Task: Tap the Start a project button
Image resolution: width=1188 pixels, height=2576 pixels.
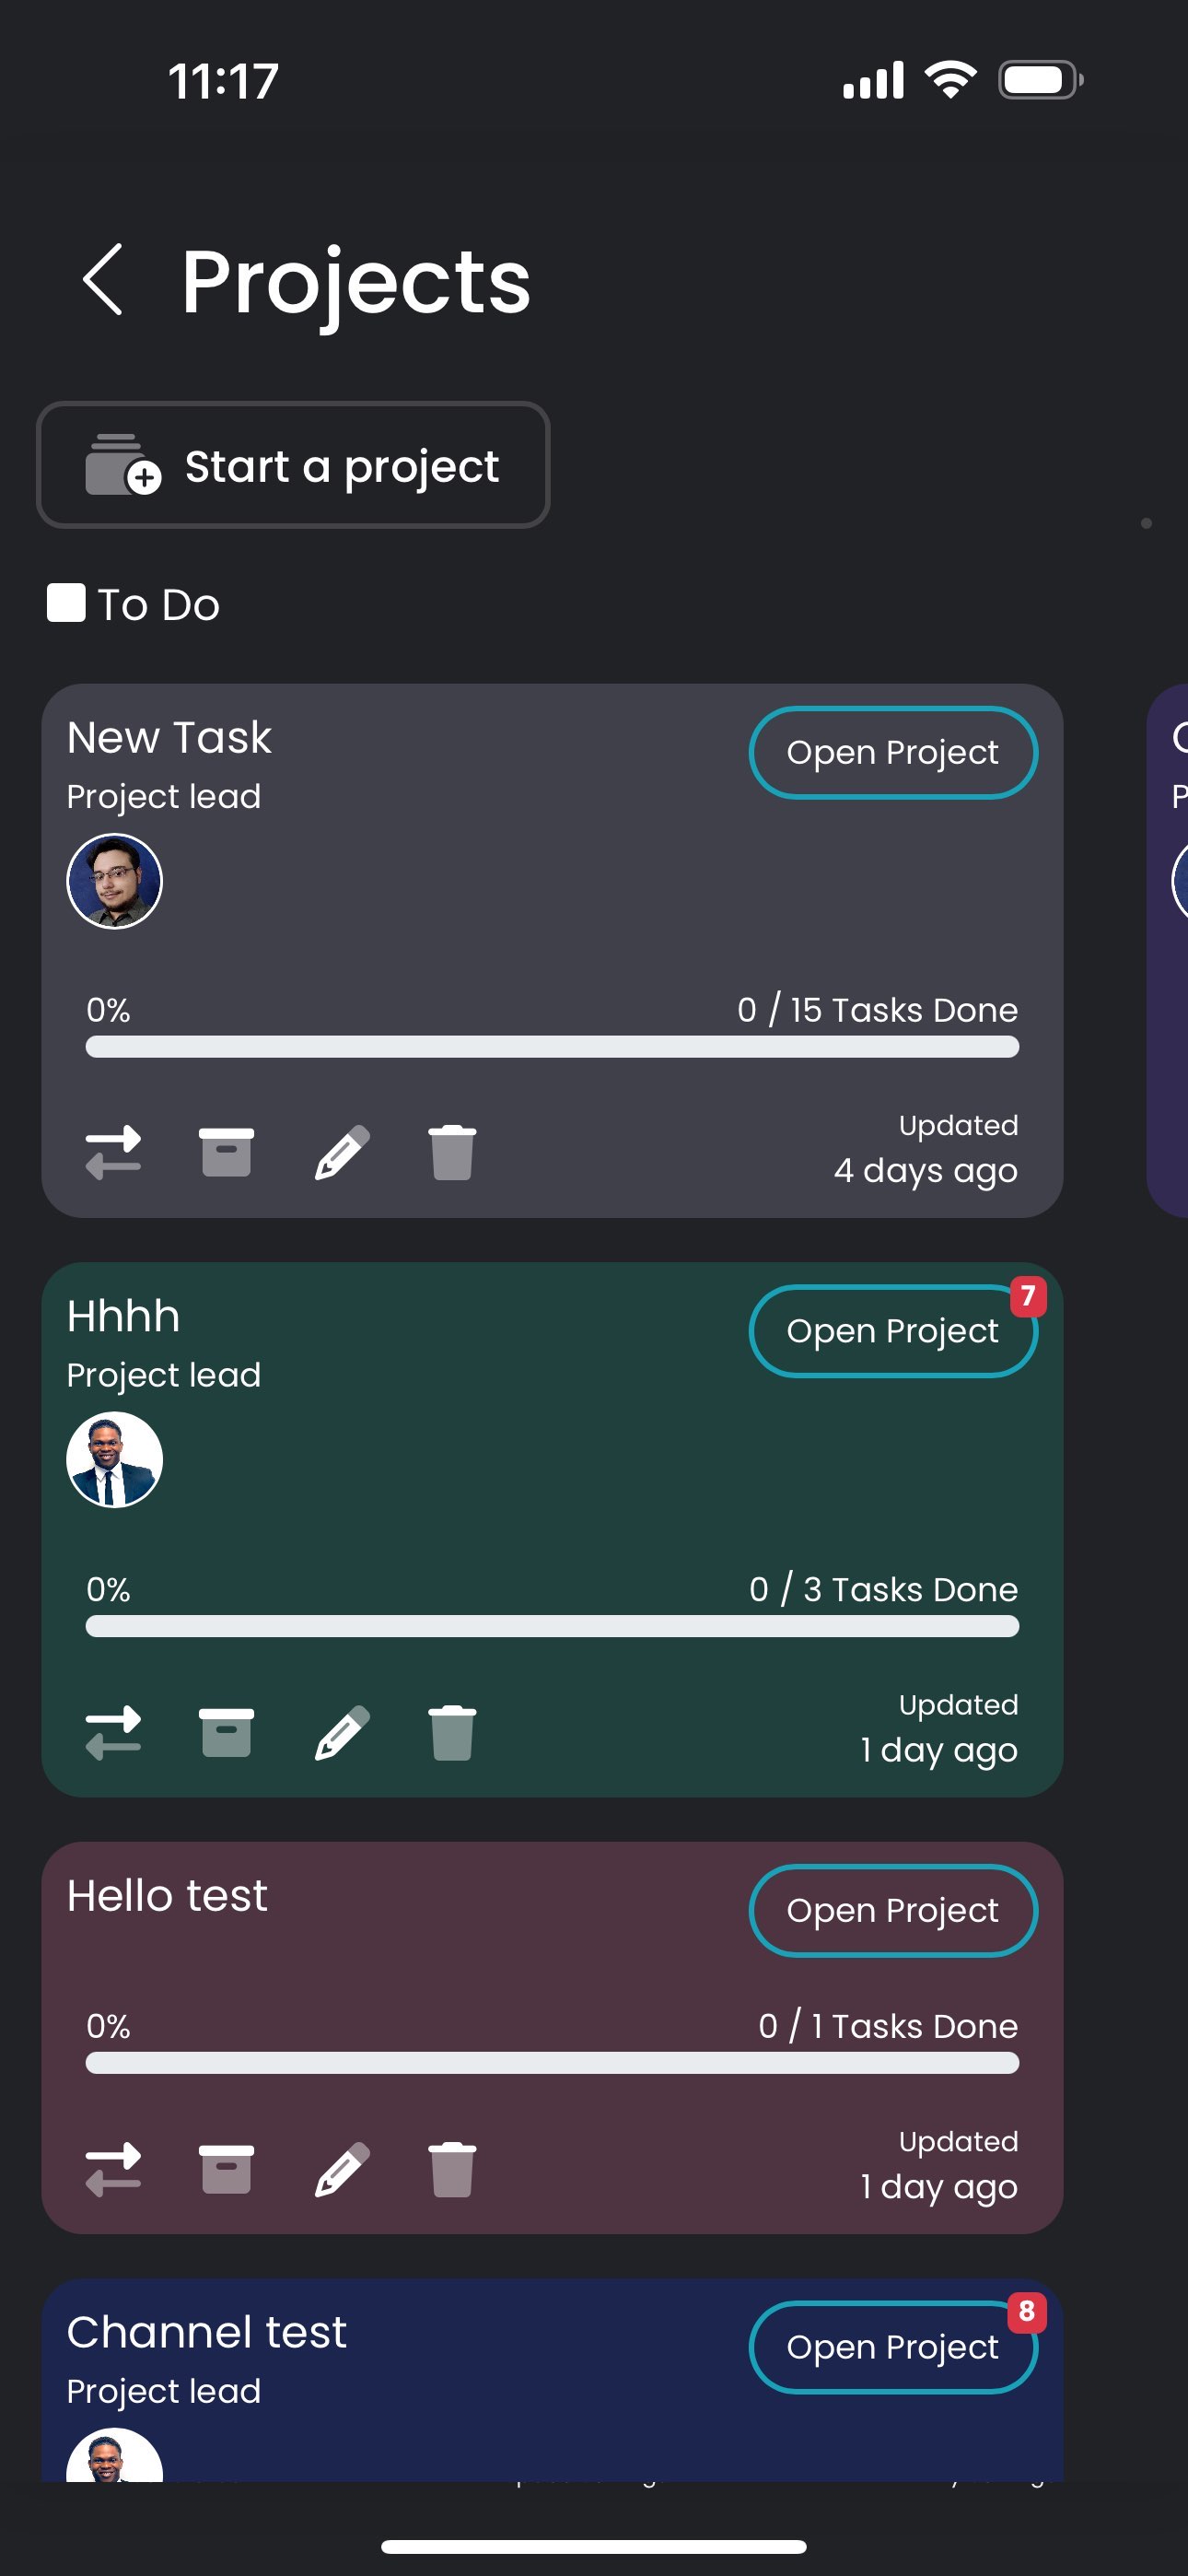Action: 293,465
